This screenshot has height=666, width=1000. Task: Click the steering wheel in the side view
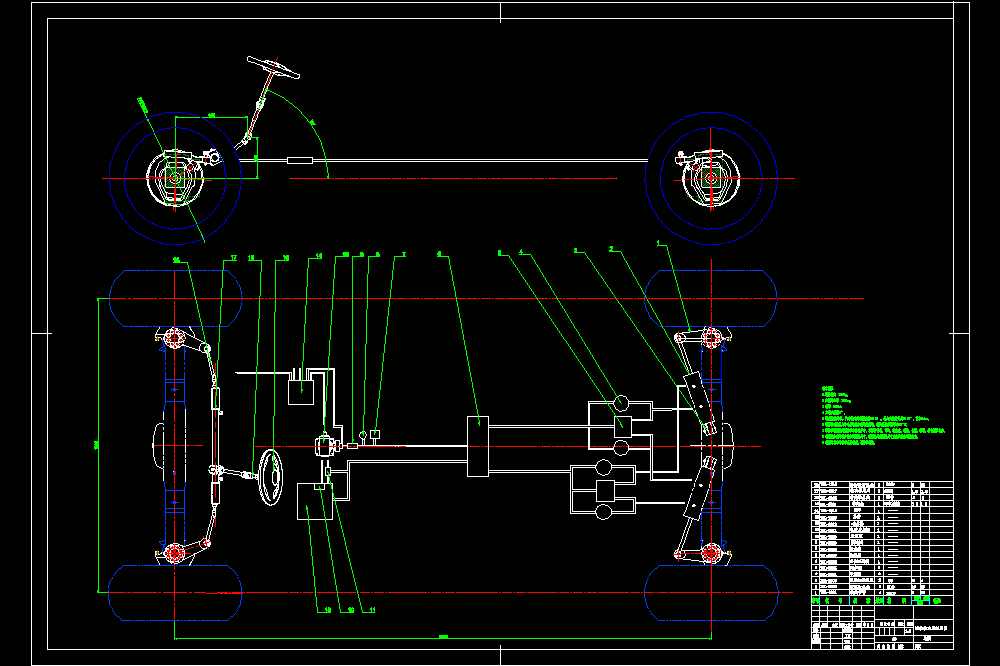[x=274, y=68]
